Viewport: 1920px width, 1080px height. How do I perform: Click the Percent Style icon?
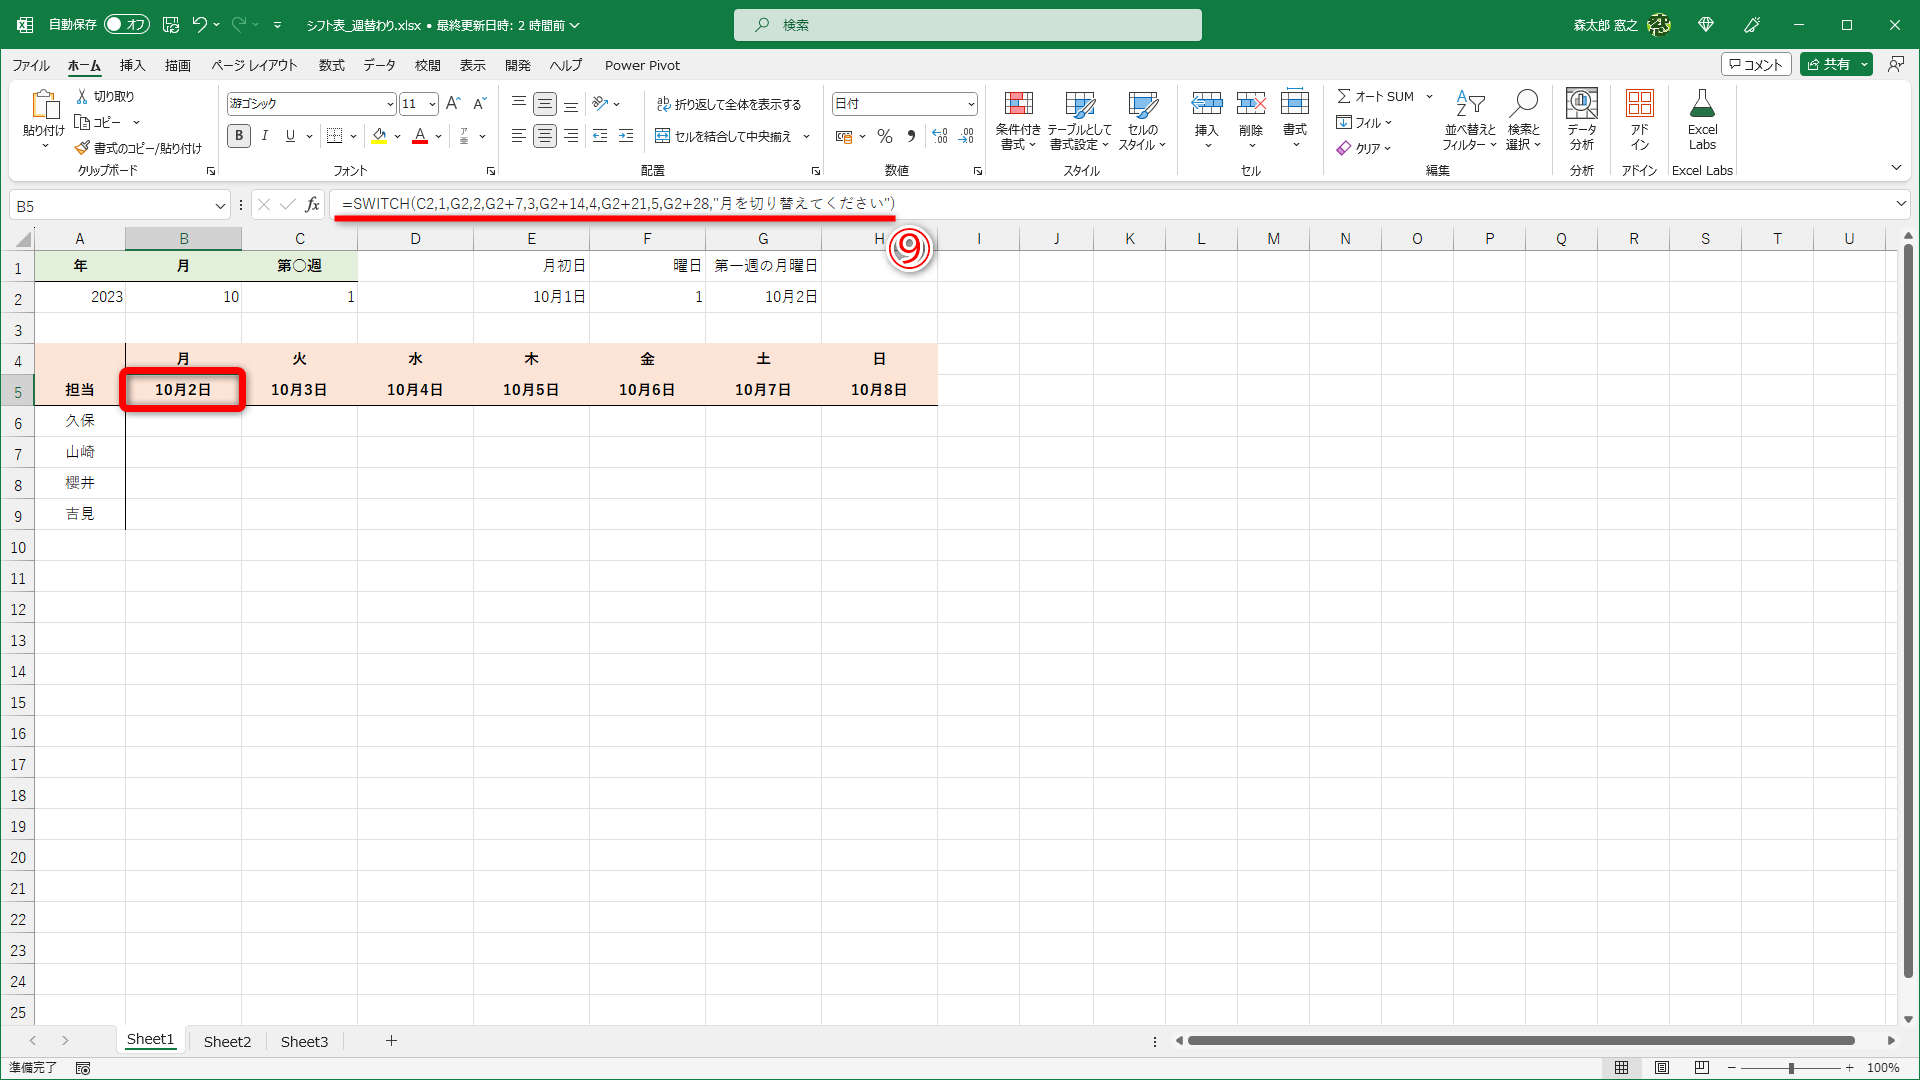[884, 136]
